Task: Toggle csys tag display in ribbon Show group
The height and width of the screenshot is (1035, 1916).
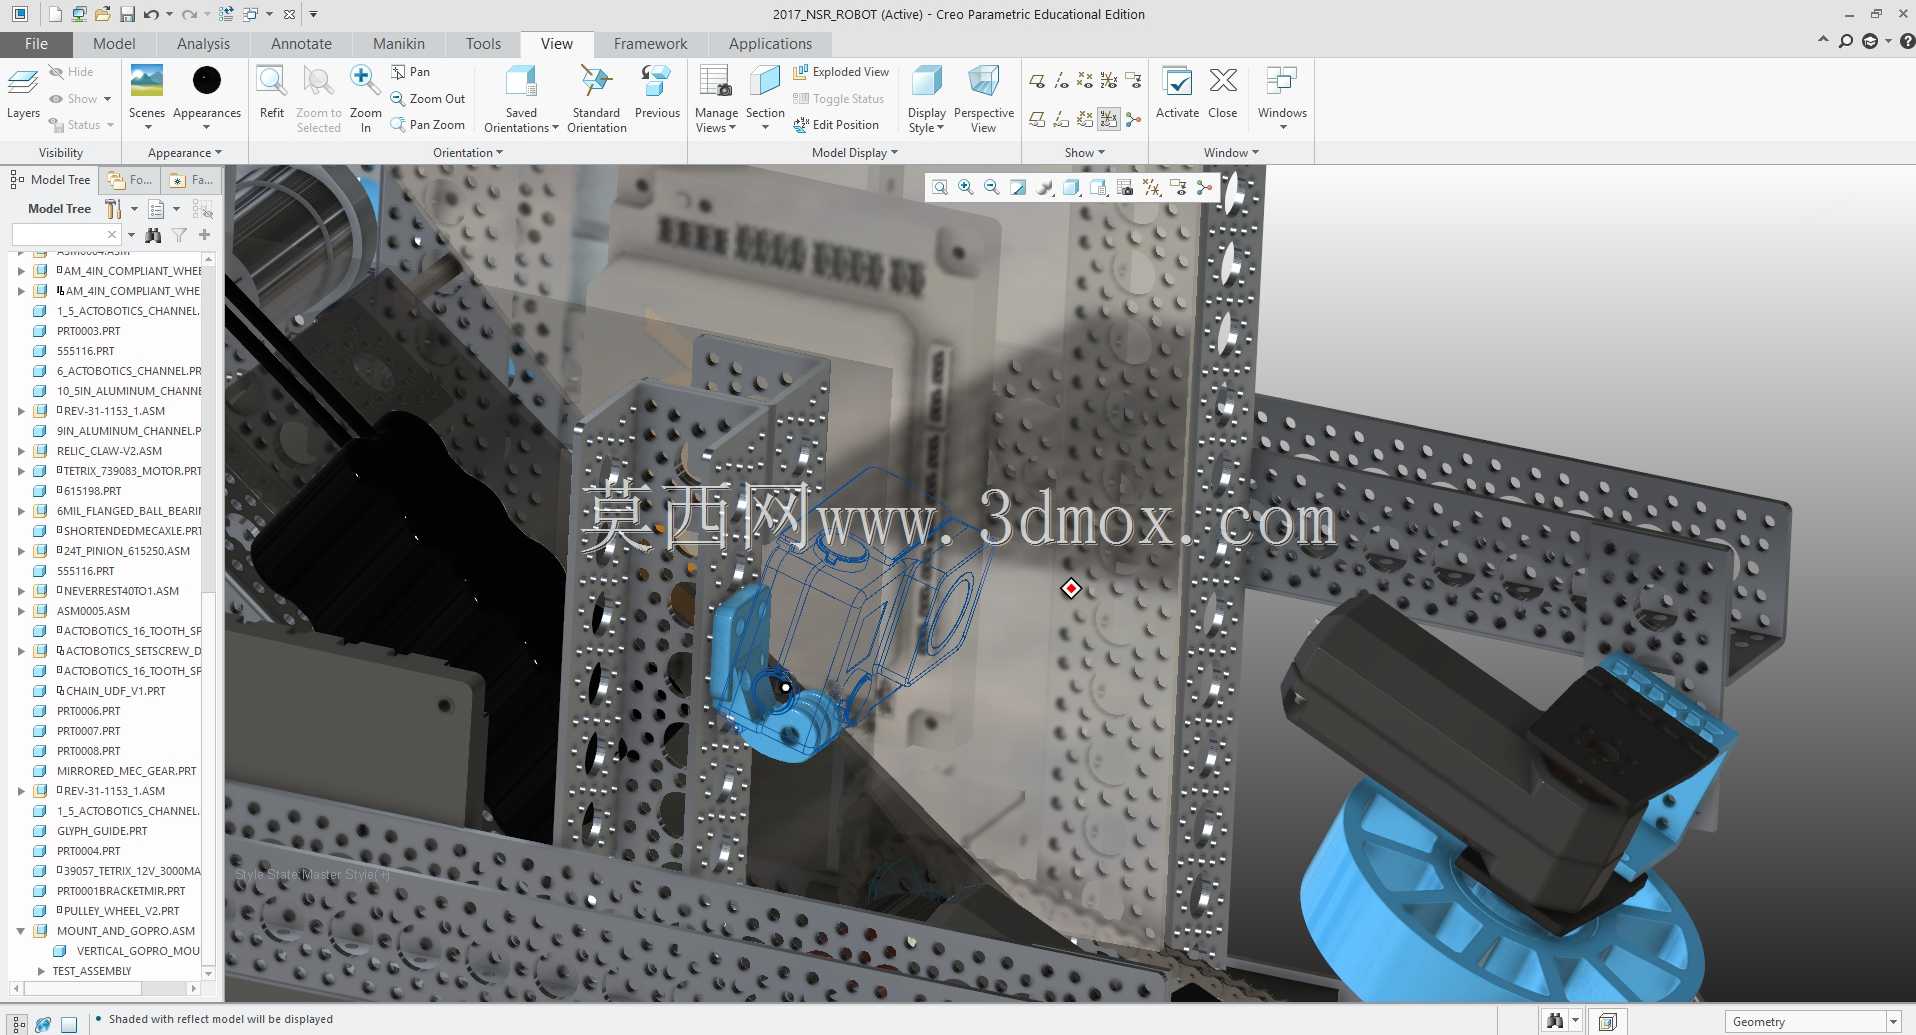Action: pos(1109,119)
